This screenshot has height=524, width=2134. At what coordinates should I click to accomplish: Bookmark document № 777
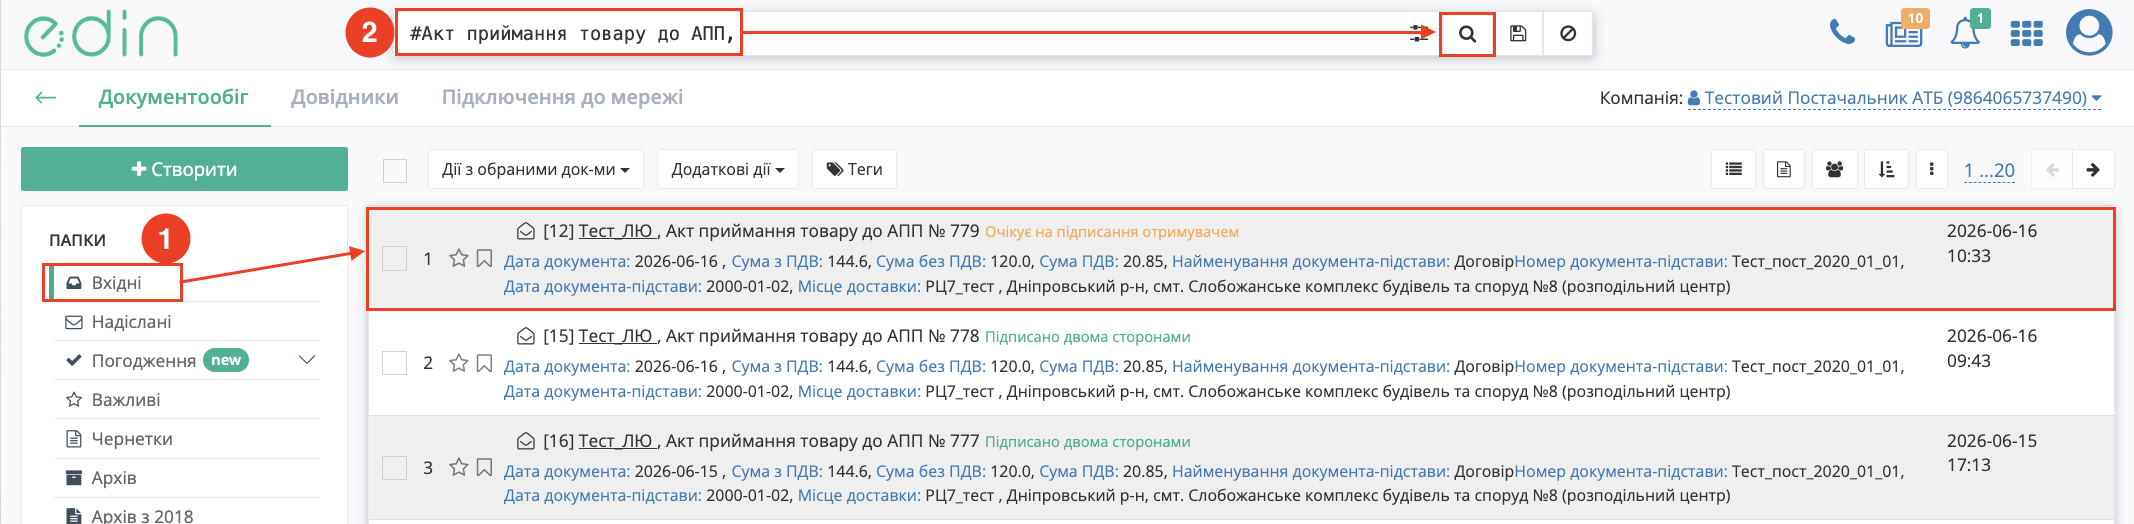click(x=484, y=467)
